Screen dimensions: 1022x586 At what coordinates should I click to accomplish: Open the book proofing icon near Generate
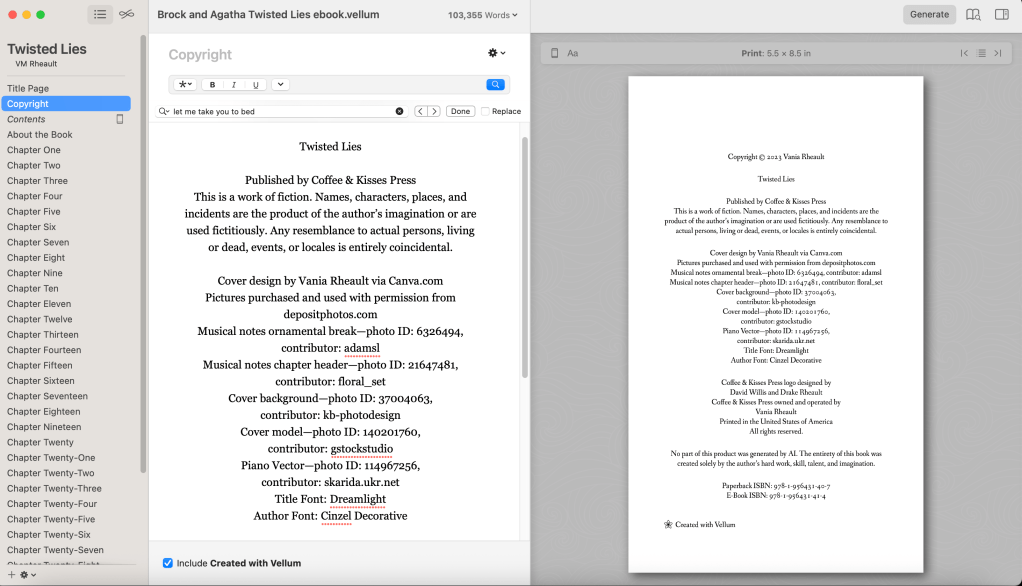click(972, 14)
